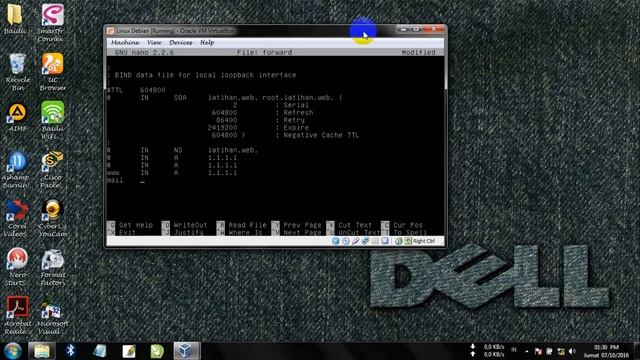Image resolution: width=640 pixels, height=360 pixels.
Task: Select the Acrobat Reader desktop shortcut
Action: (17, 315)
